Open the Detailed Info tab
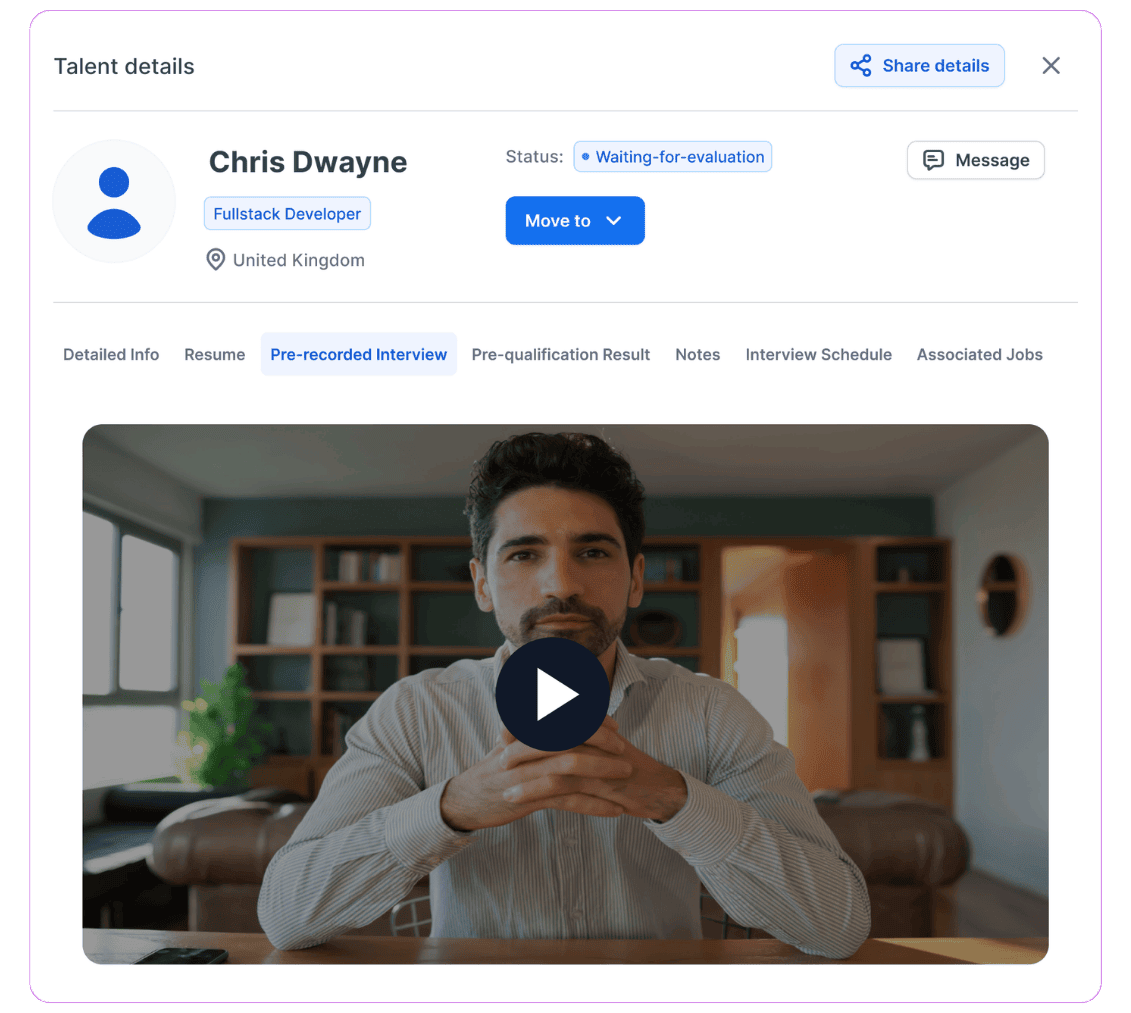The image size is (1131, 1013). click(111, 355)
